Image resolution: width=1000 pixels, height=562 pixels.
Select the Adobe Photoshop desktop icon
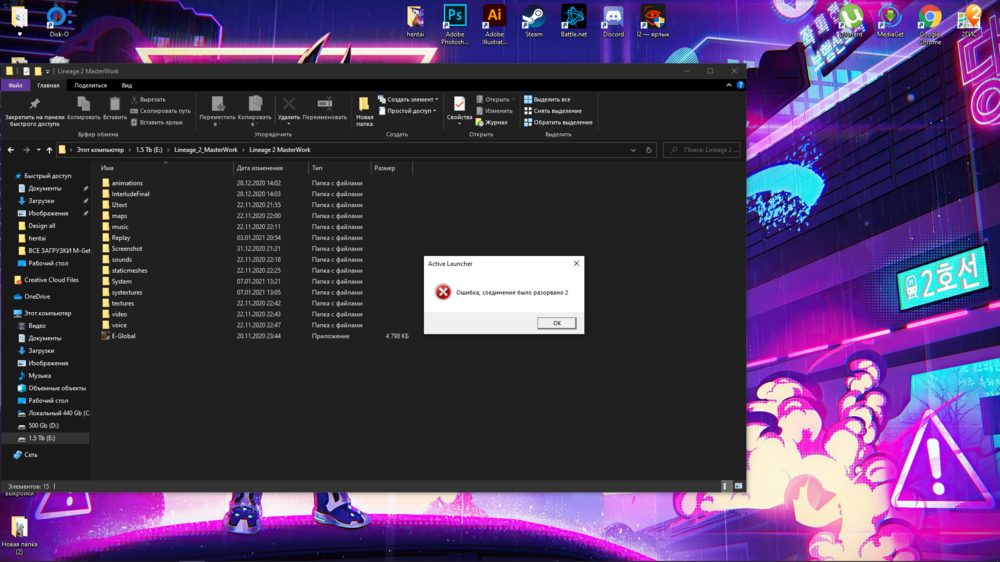455,17
